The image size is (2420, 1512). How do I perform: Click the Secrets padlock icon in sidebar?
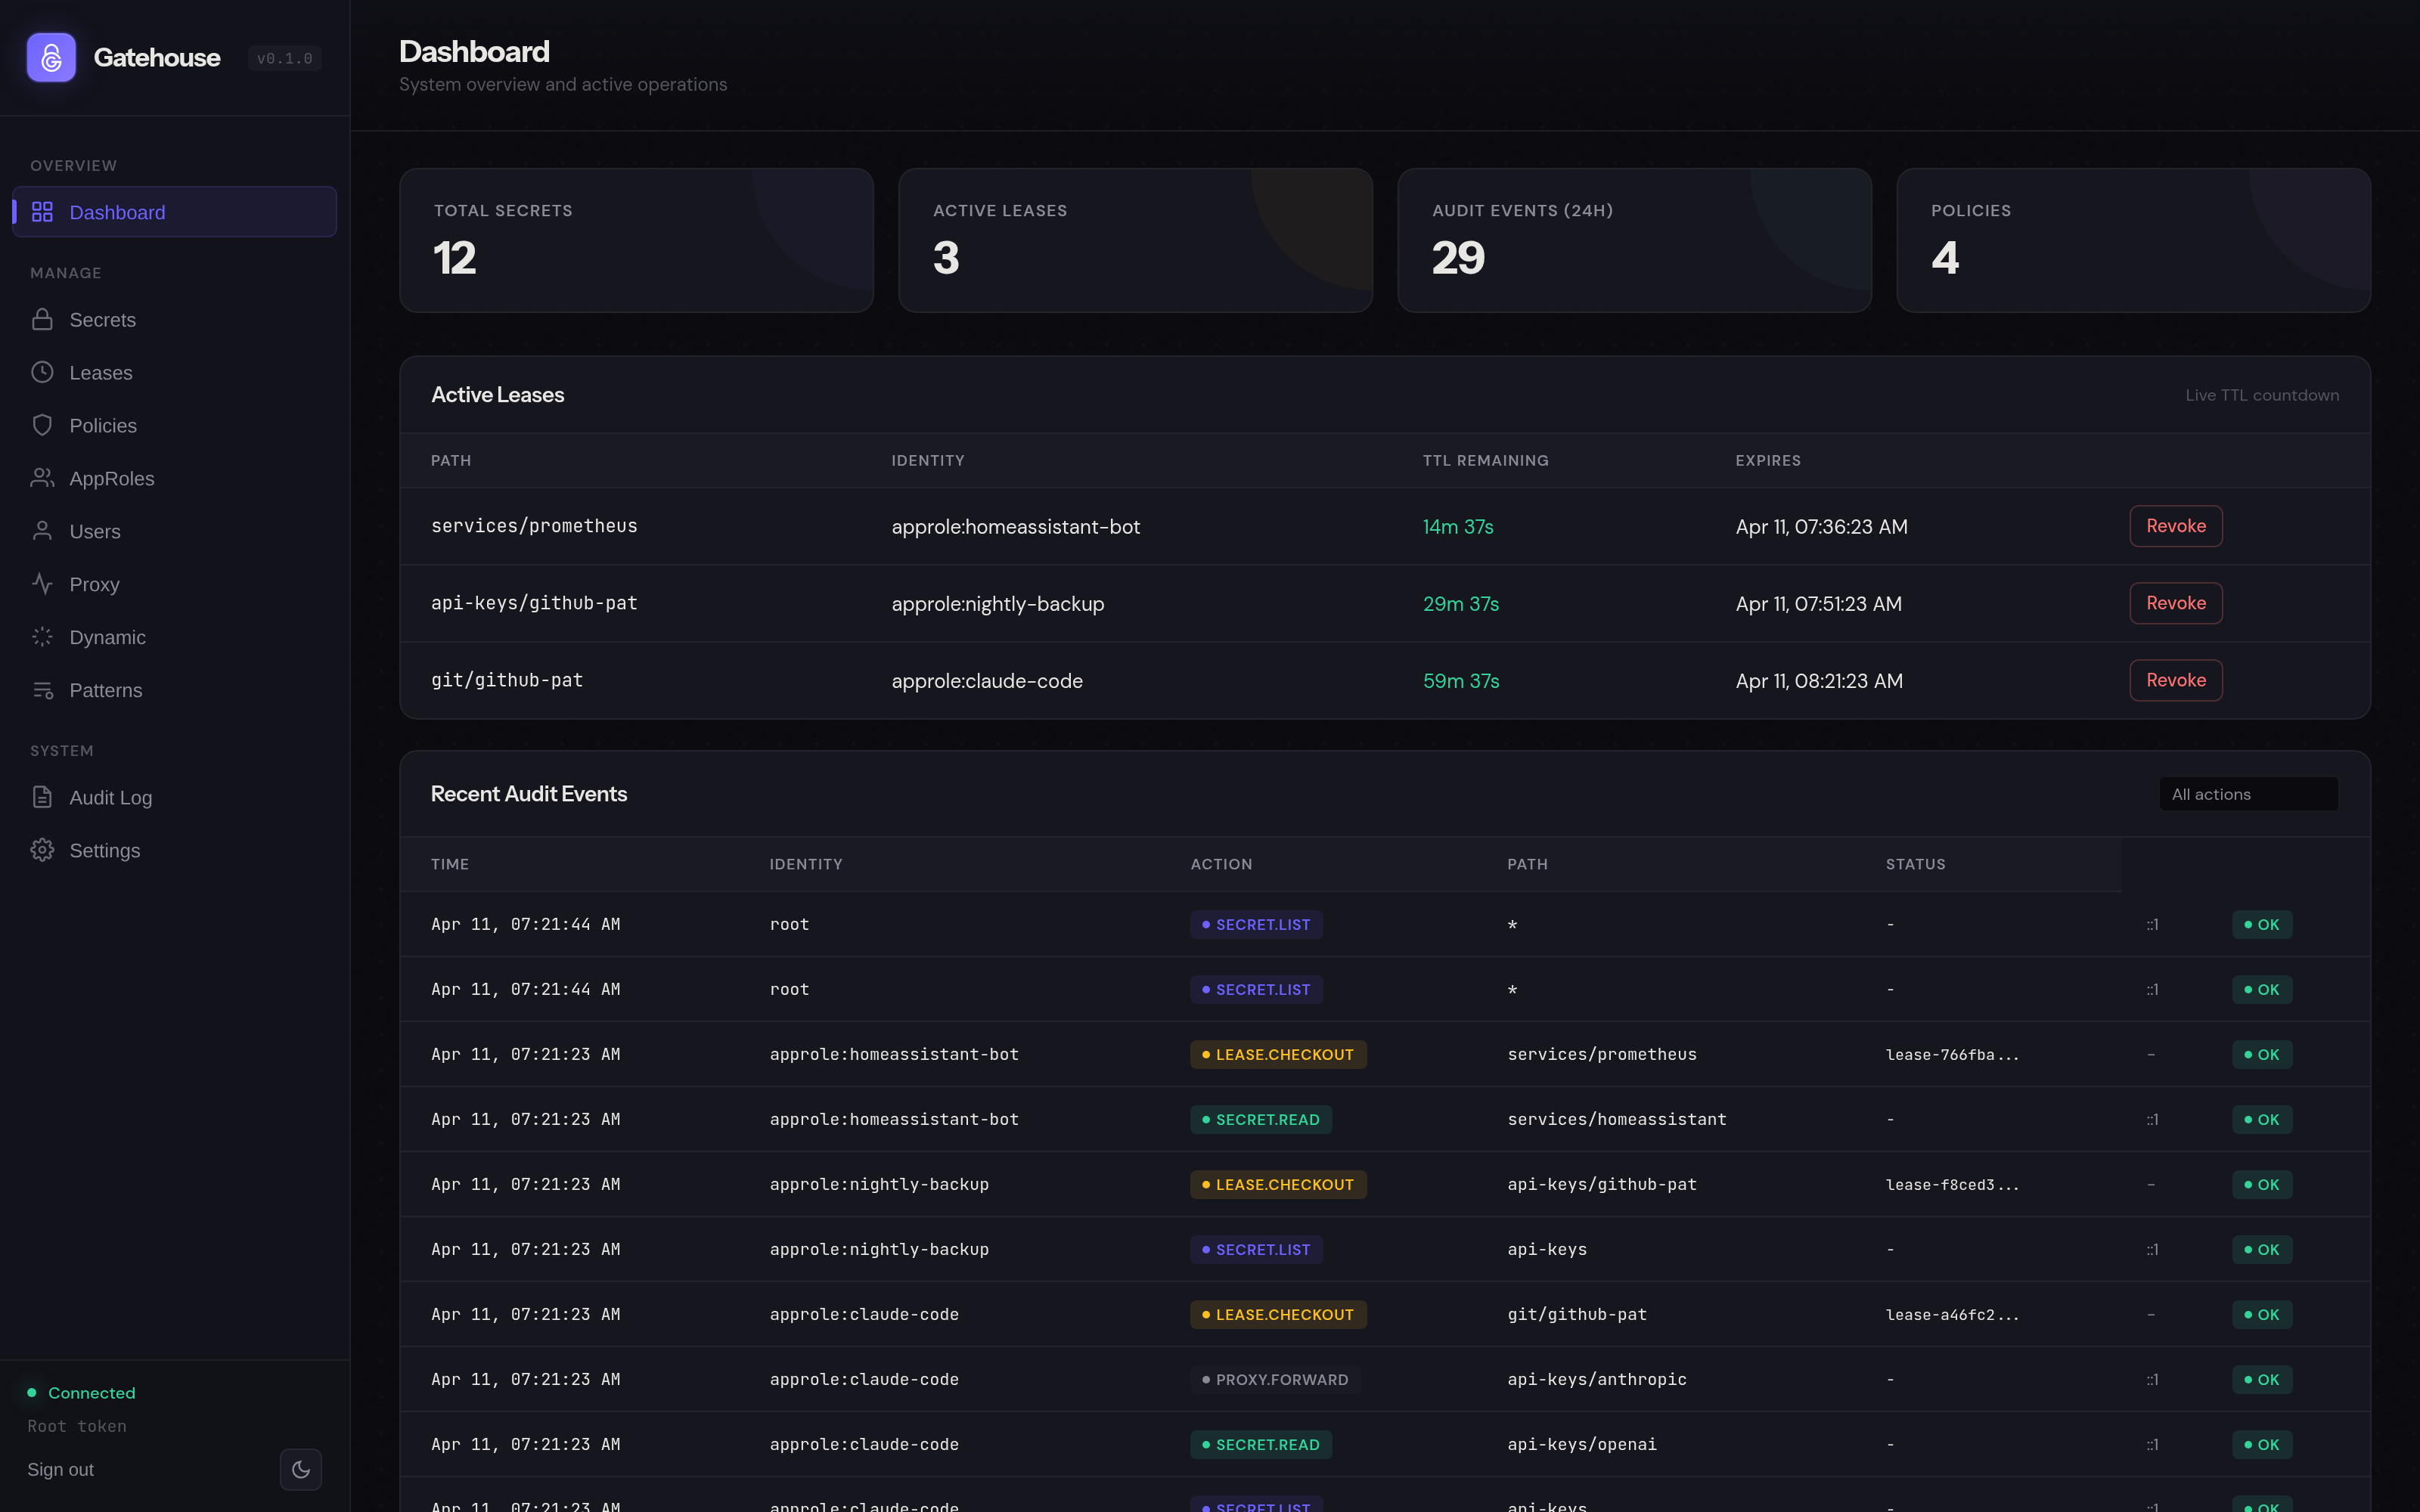[x=42, y=320]
